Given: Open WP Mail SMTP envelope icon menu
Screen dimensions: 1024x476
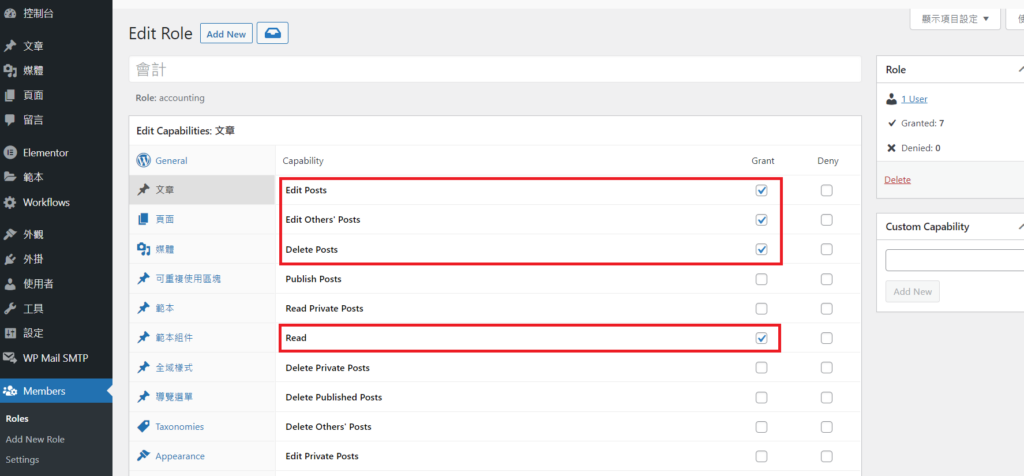Looking at the screenshot, I should pos(10,357).
